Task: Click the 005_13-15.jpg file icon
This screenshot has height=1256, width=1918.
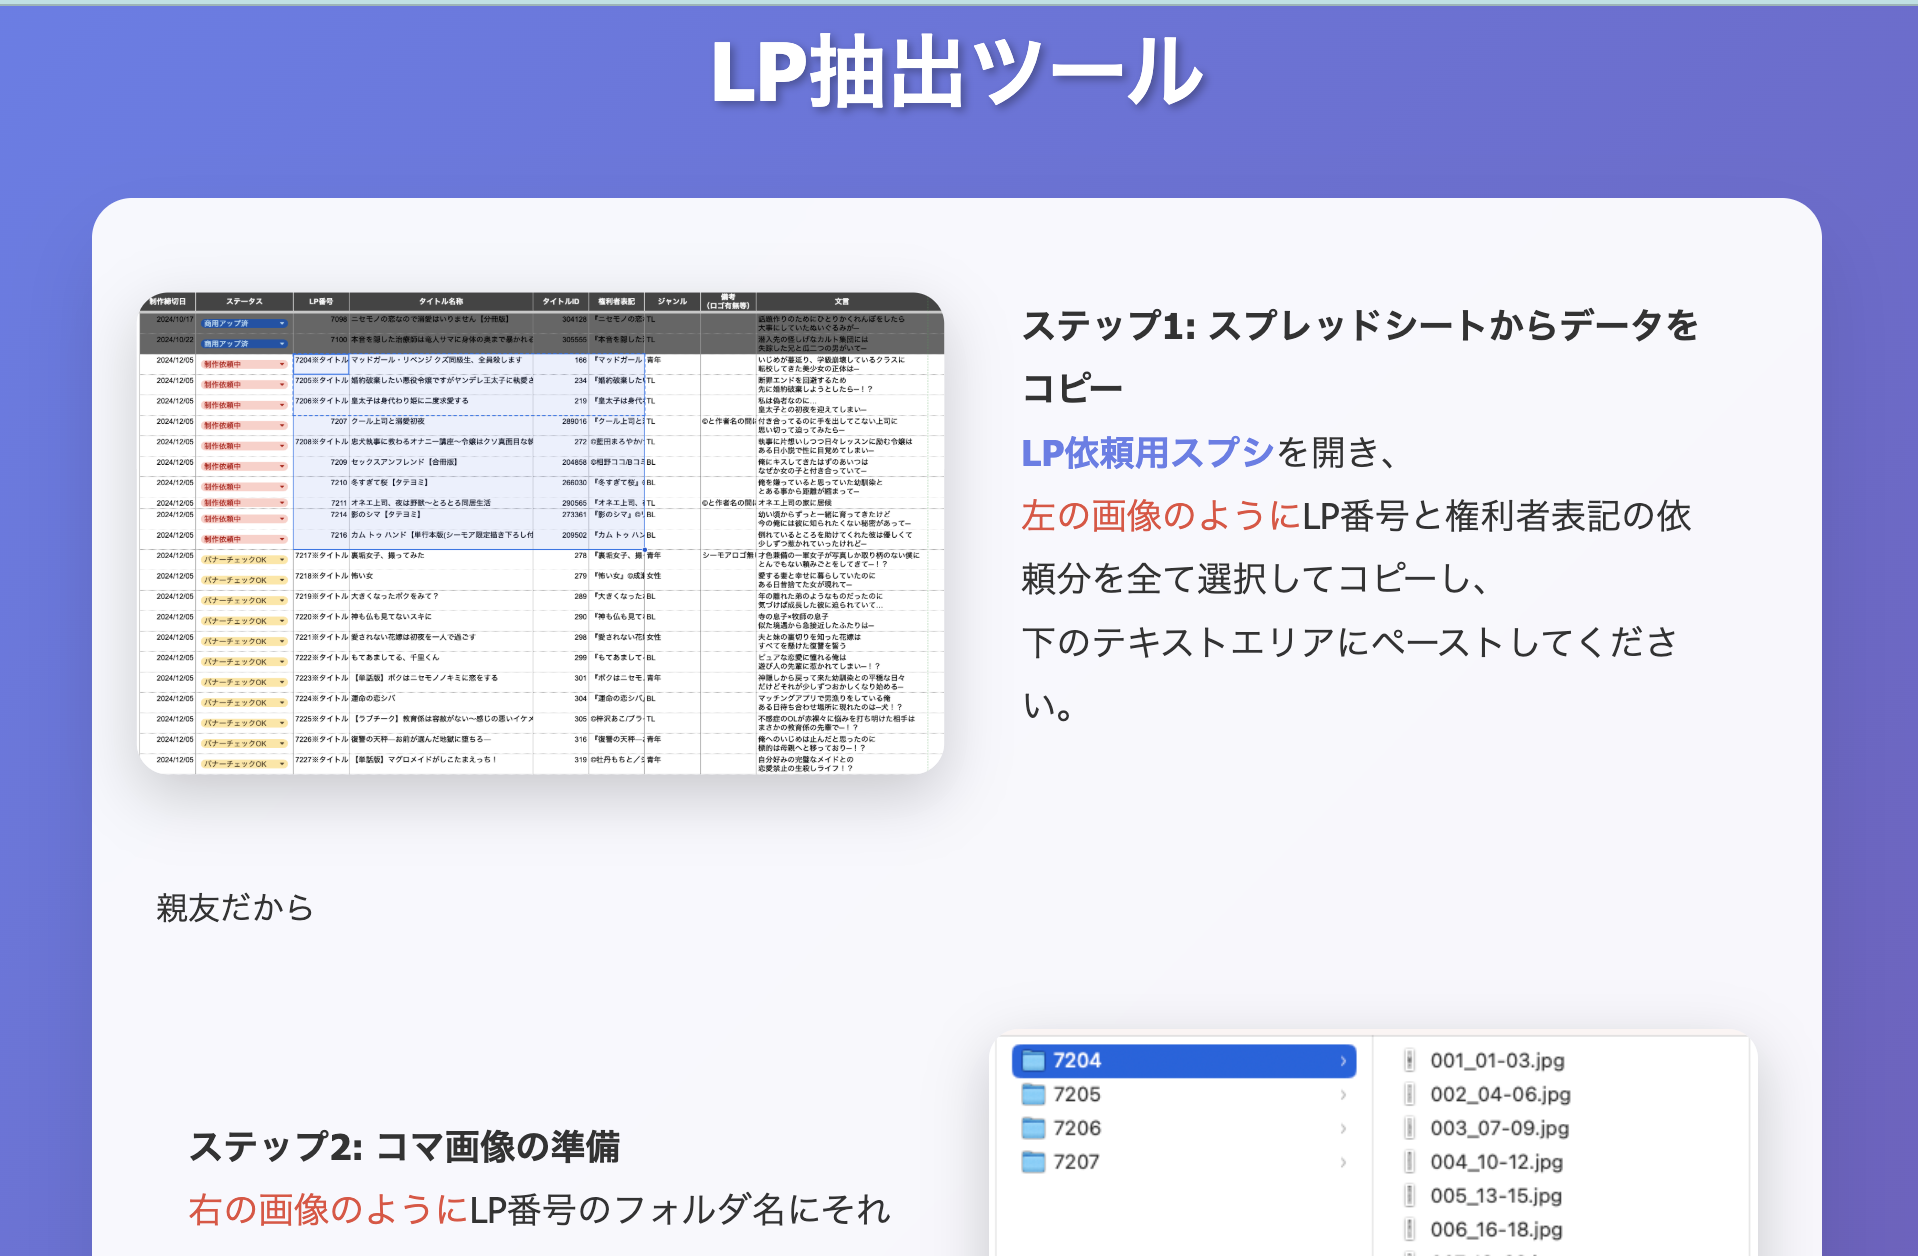Action: pyautogui.click(x=1409, y=1196)
